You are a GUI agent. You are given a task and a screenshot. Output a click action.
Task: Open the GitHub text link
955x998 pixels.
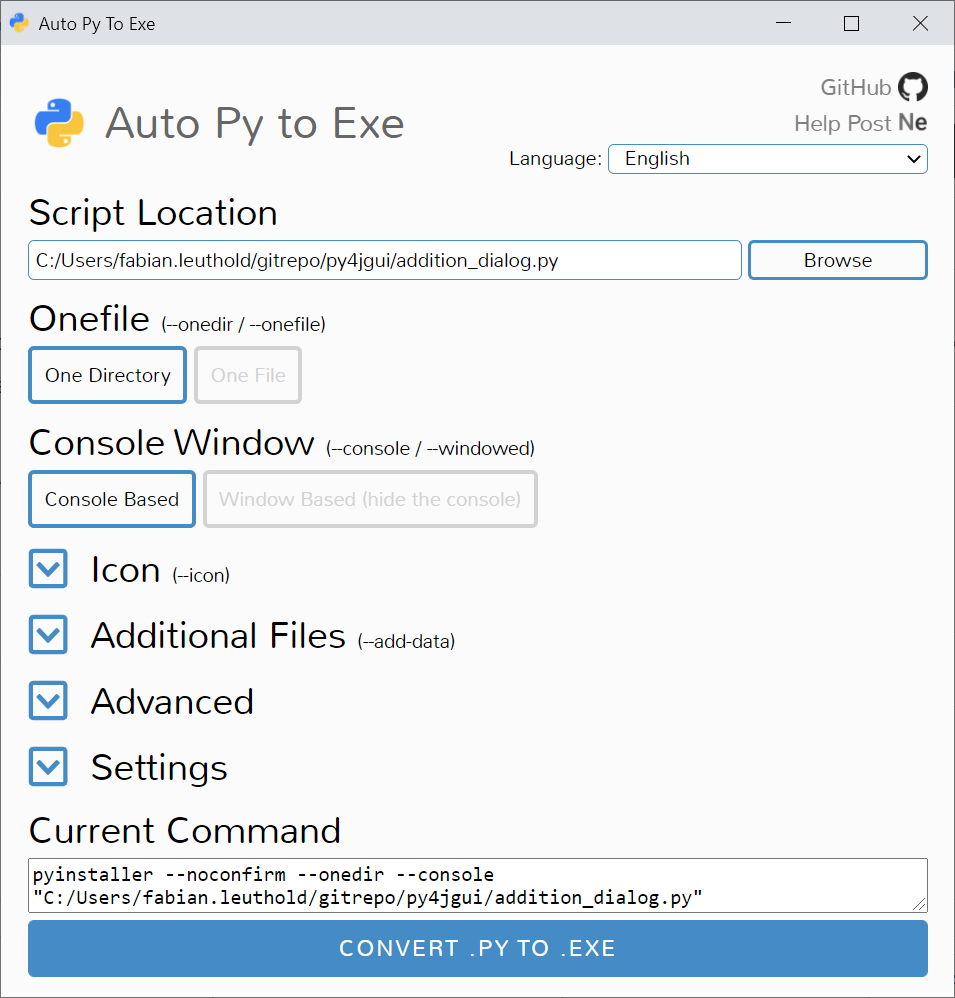856,87
